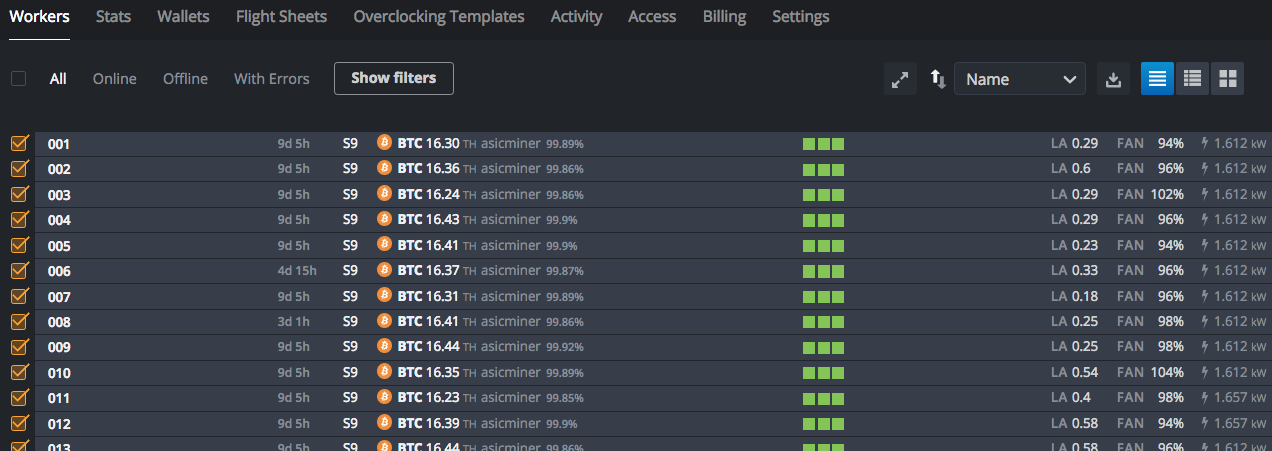Click the Bitcoin coin icon on worker 006

(384, 270)
